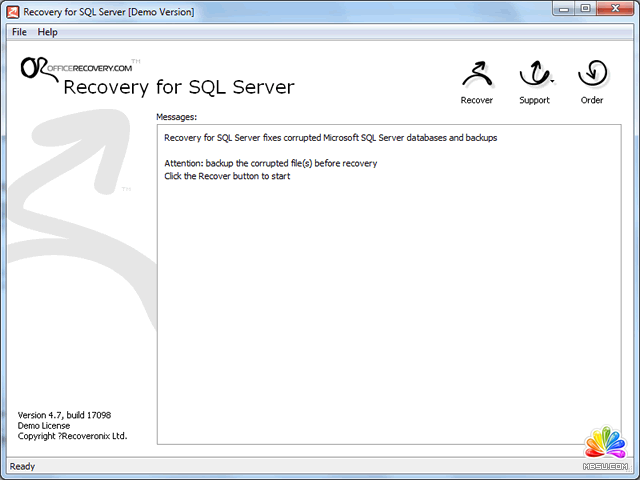Close the Recovery for SQL Server window

(615, 10)
